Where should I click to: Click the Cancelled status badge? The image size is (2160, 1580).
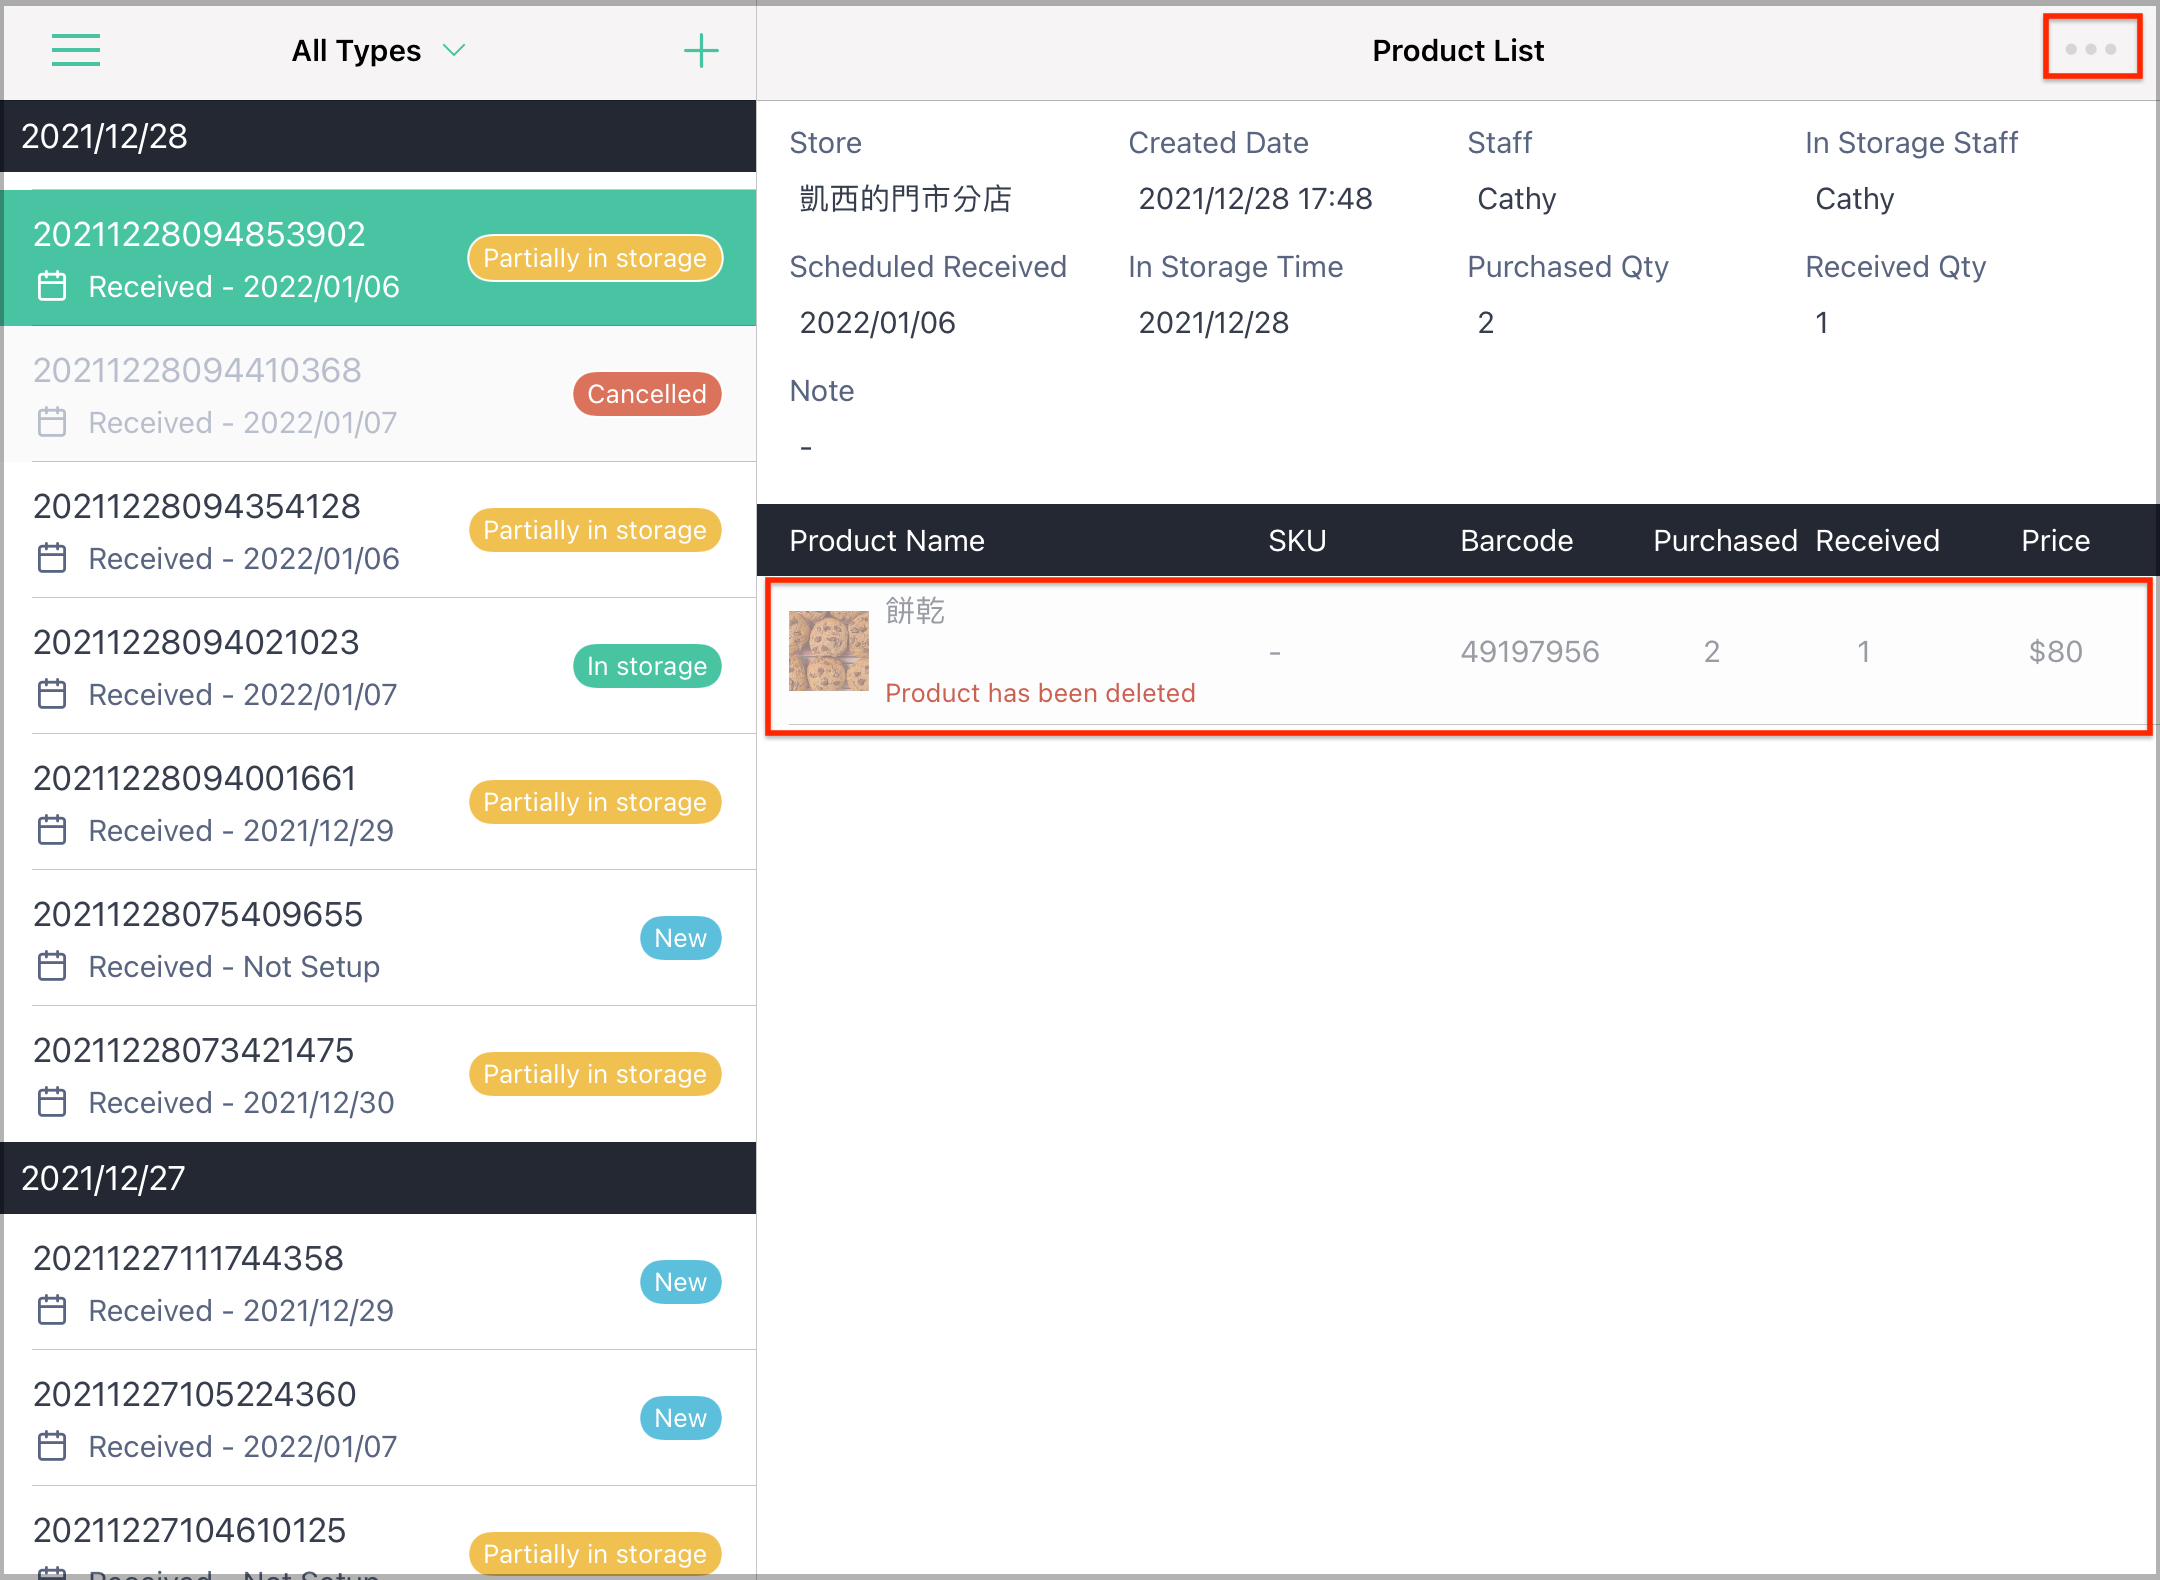647,394
